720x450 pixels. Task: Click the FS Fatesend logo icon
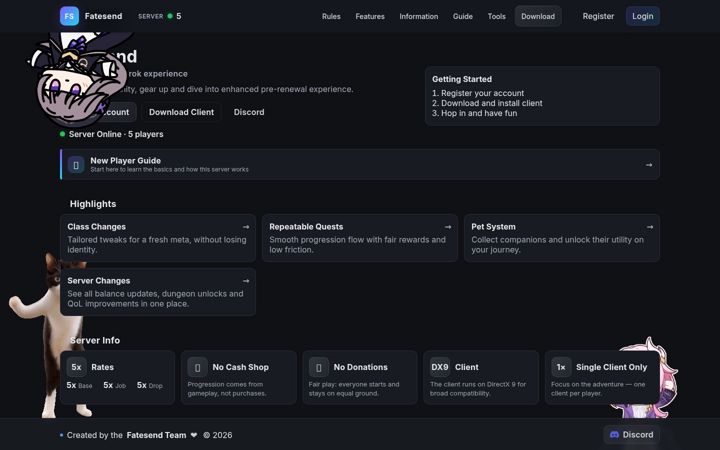[69, 16]
